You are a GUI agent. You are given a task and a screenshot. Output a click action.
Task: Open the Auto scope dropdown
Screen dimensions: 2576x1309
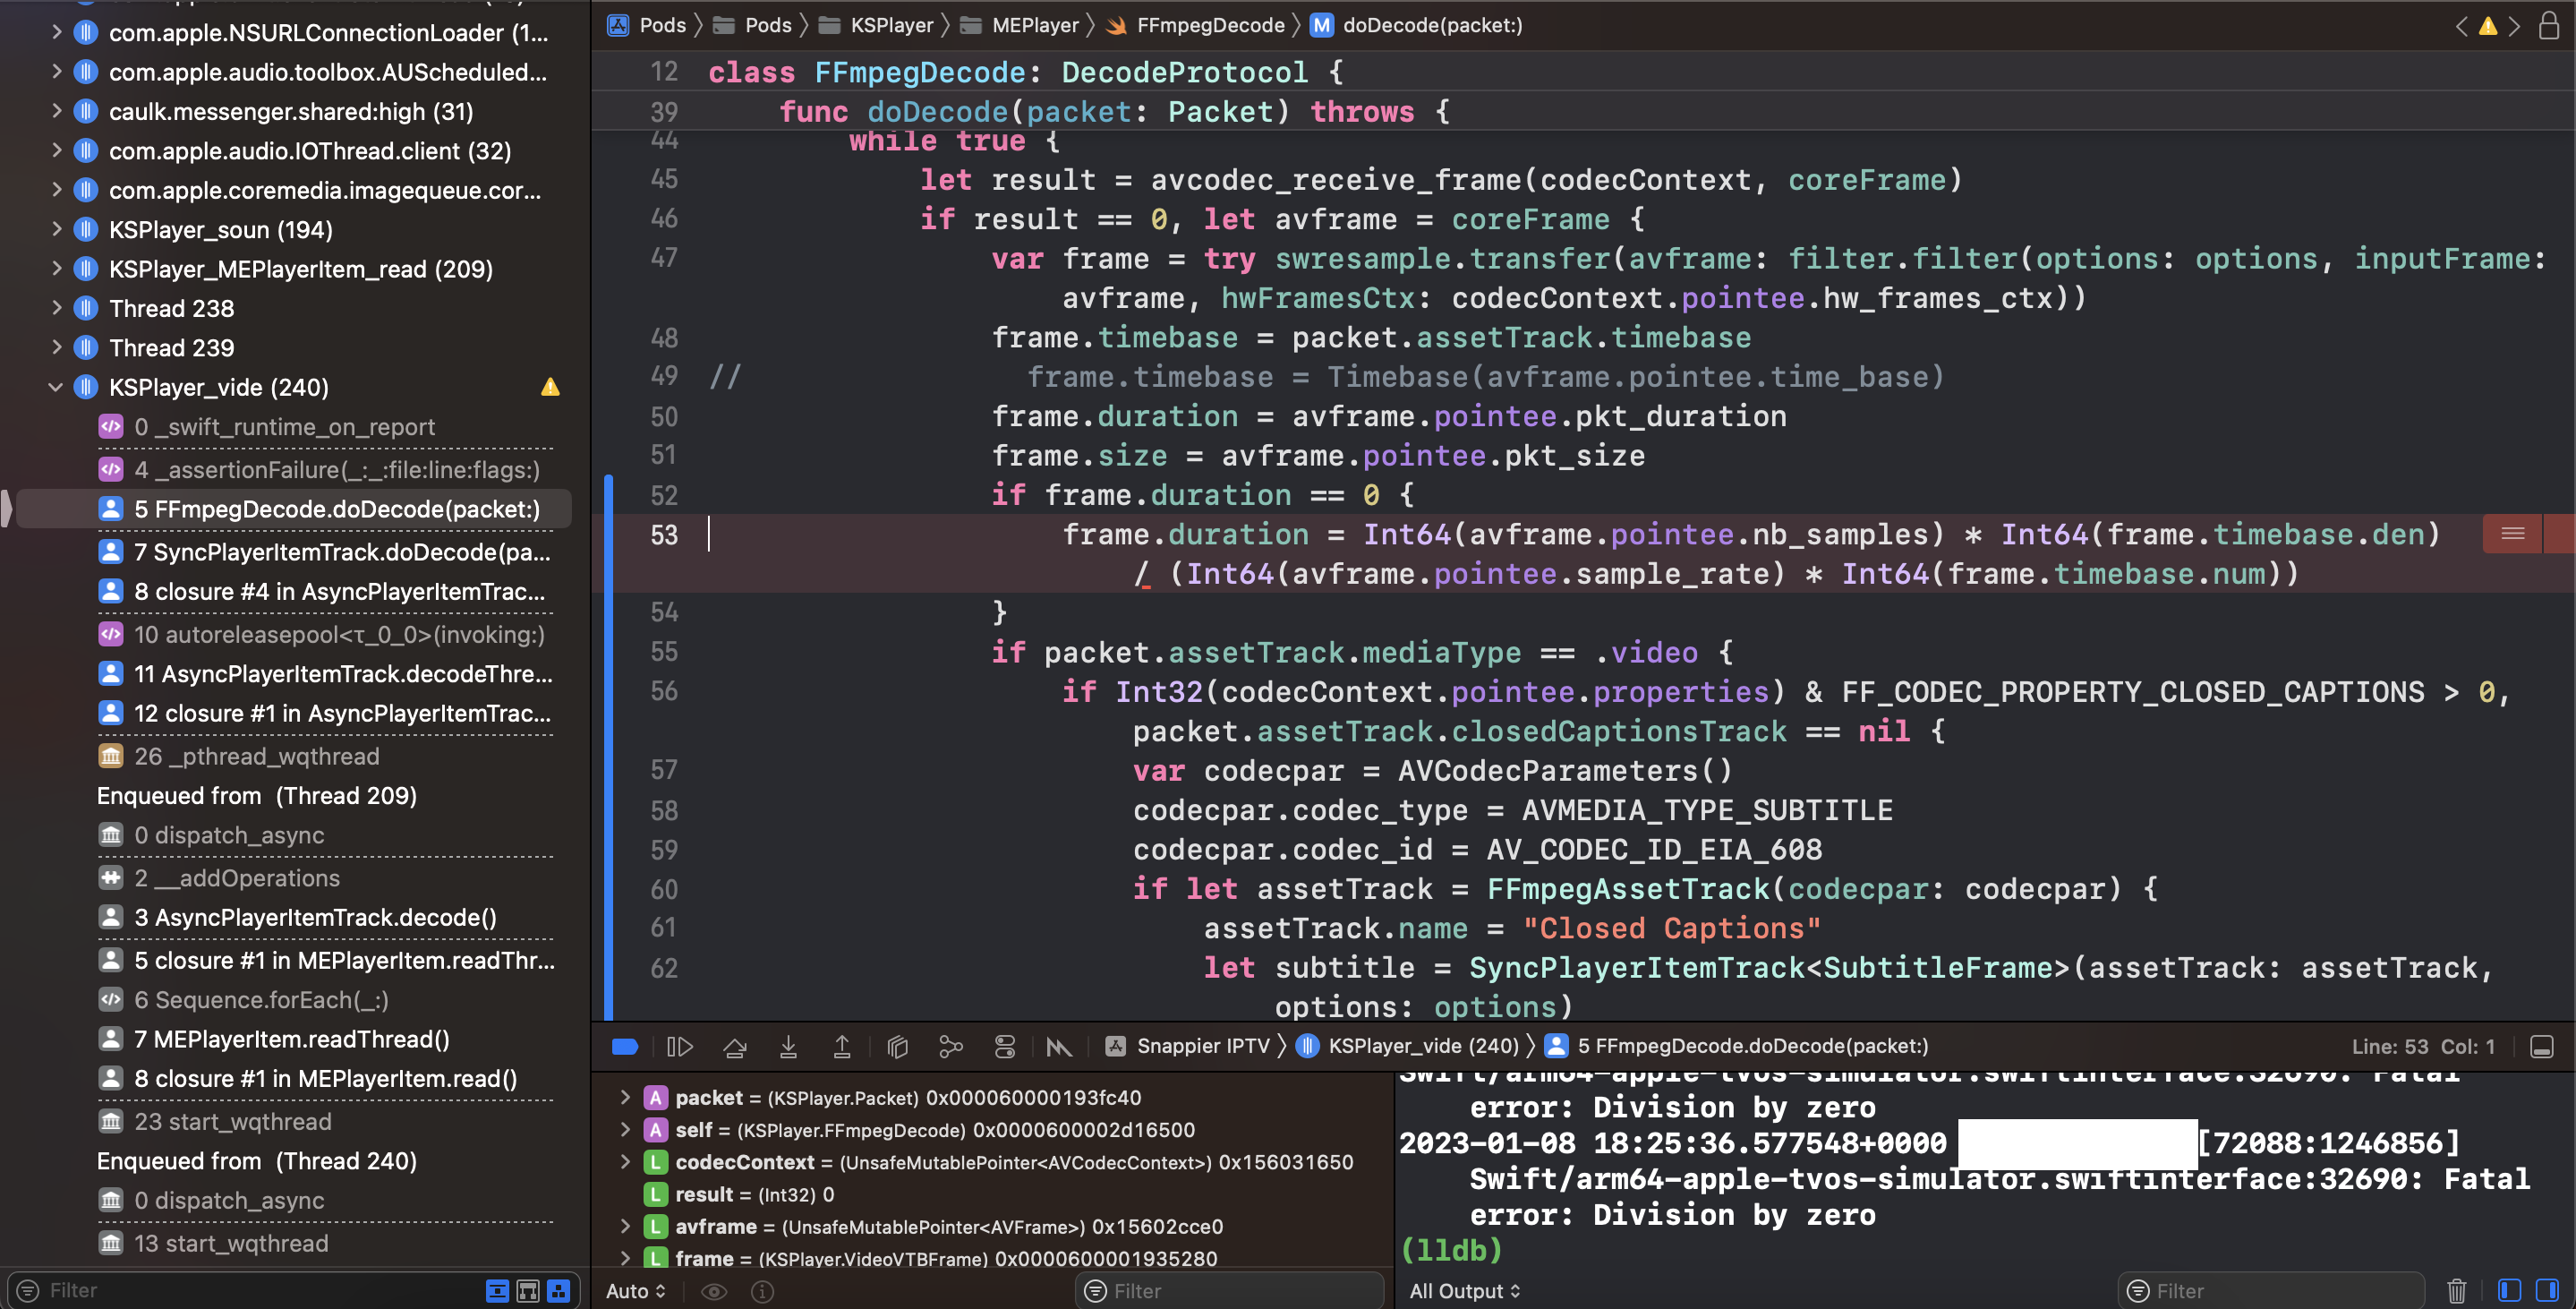tap(636, 1291)
